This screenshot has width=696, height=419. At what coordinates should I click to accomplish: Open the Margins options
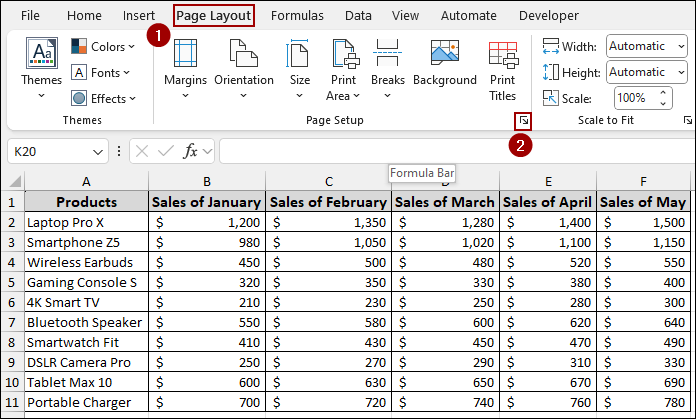coord(184,62)
